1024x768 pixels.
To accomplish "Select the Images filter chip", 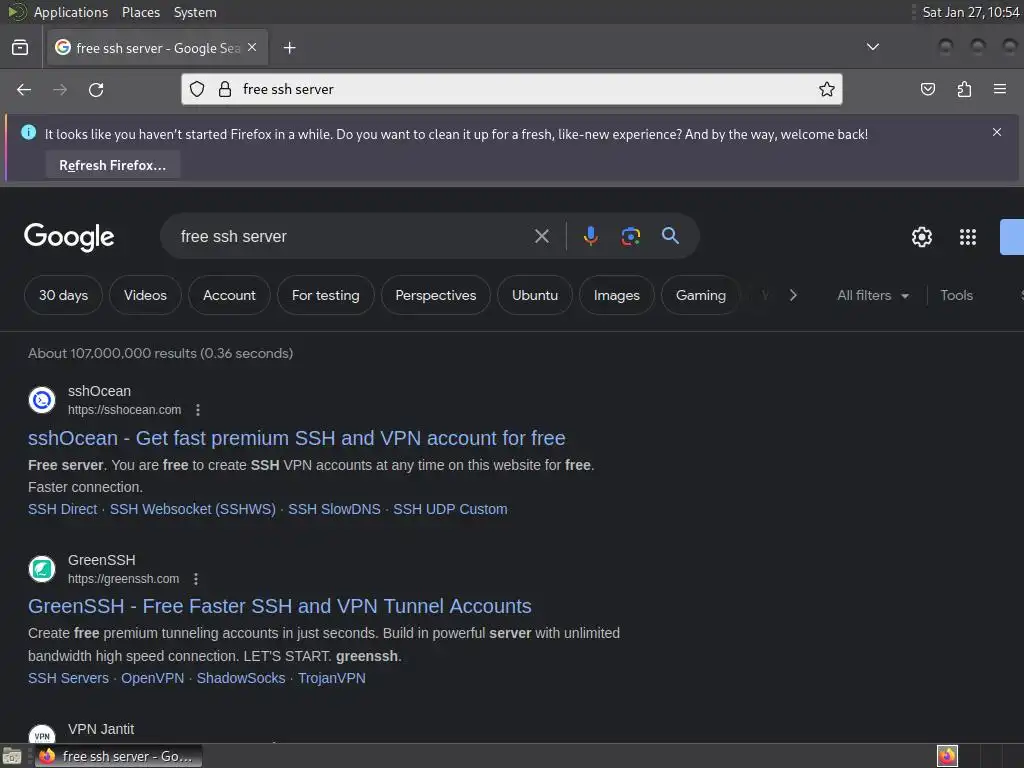I will tap(616, 295).
